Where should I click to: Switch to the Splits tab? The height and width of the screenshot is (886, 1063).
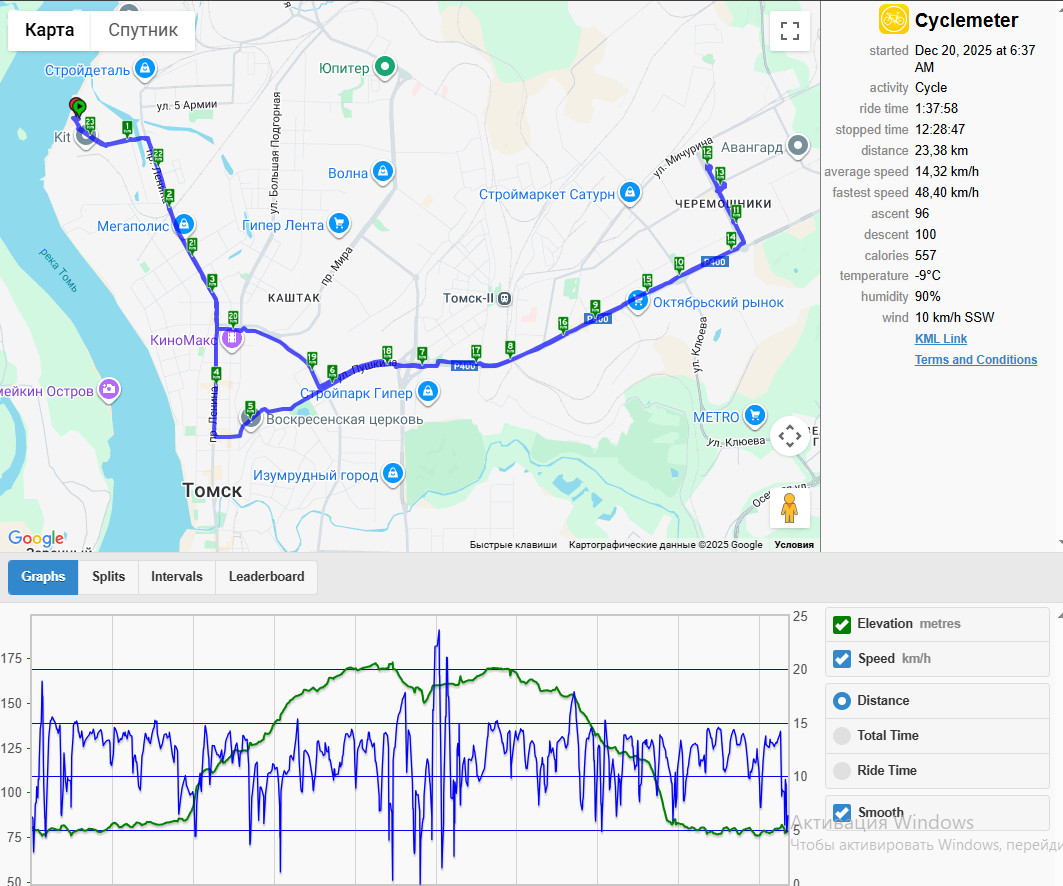(x=108, y=577)
